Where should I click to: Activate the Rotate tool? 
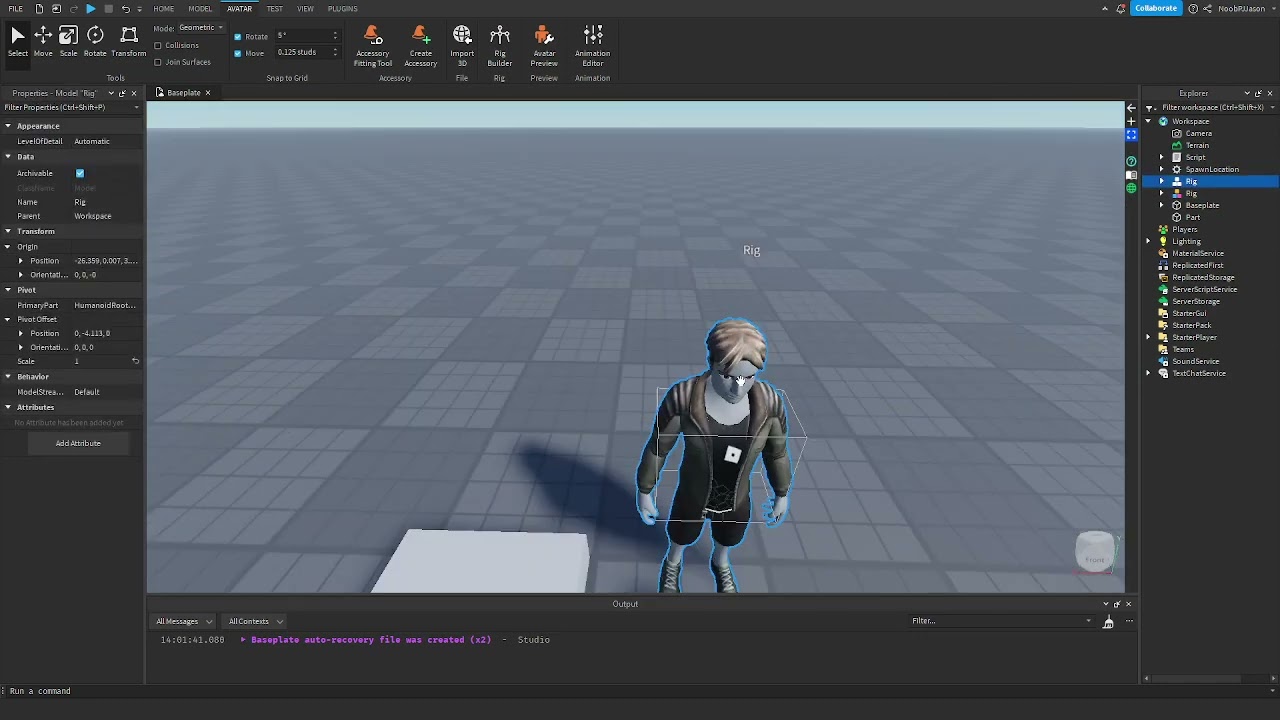coord(95,41)
